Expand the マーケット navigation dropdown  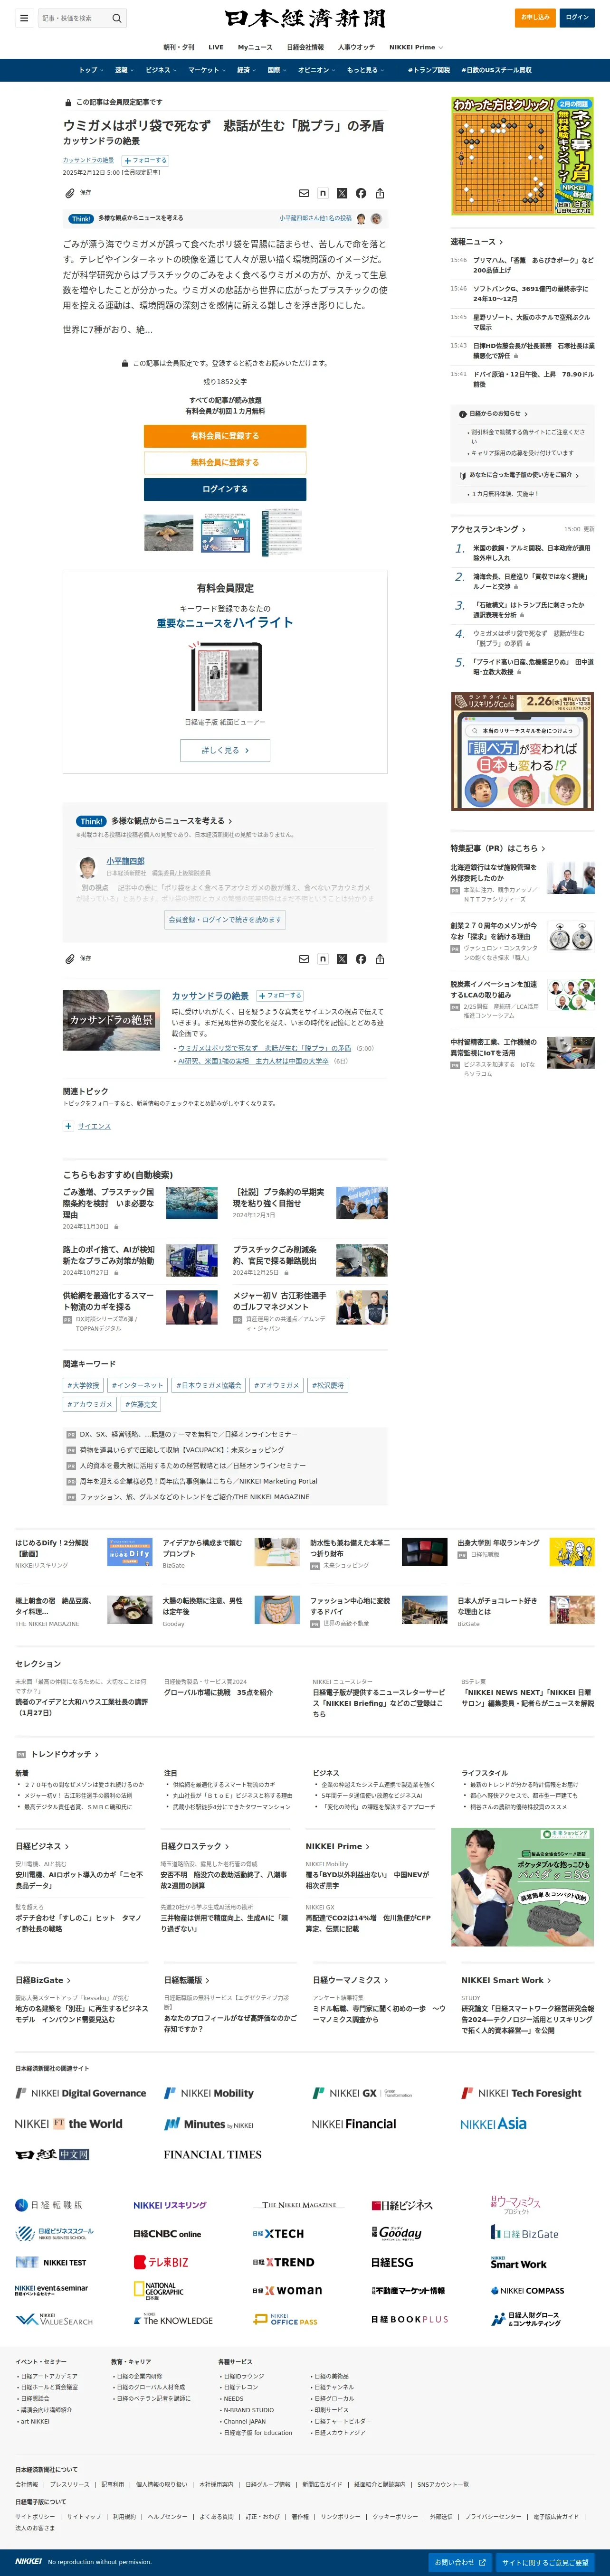tap(207, 70)
